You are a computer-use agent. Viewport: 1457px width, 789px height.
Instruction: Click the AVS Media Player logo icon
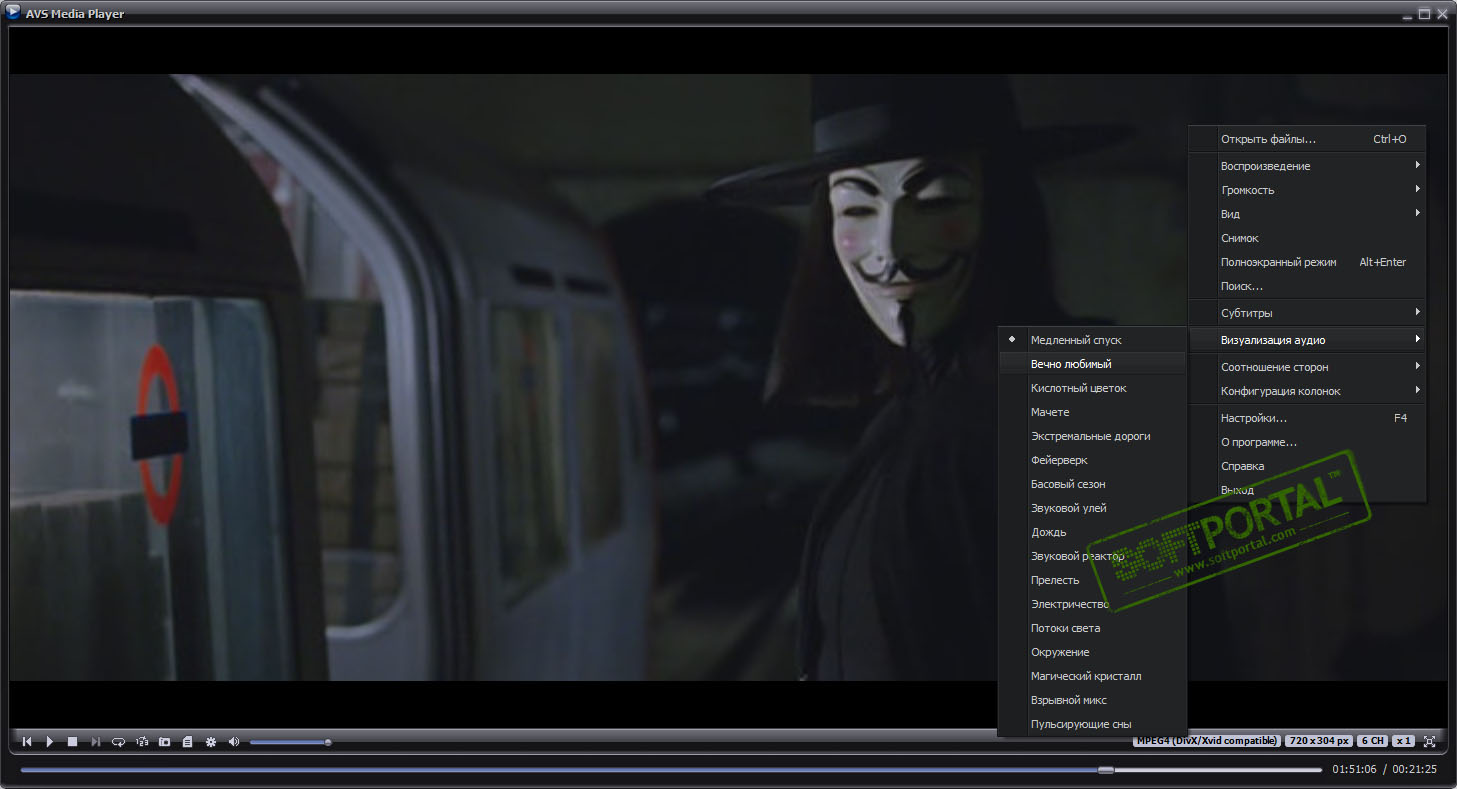12,12
